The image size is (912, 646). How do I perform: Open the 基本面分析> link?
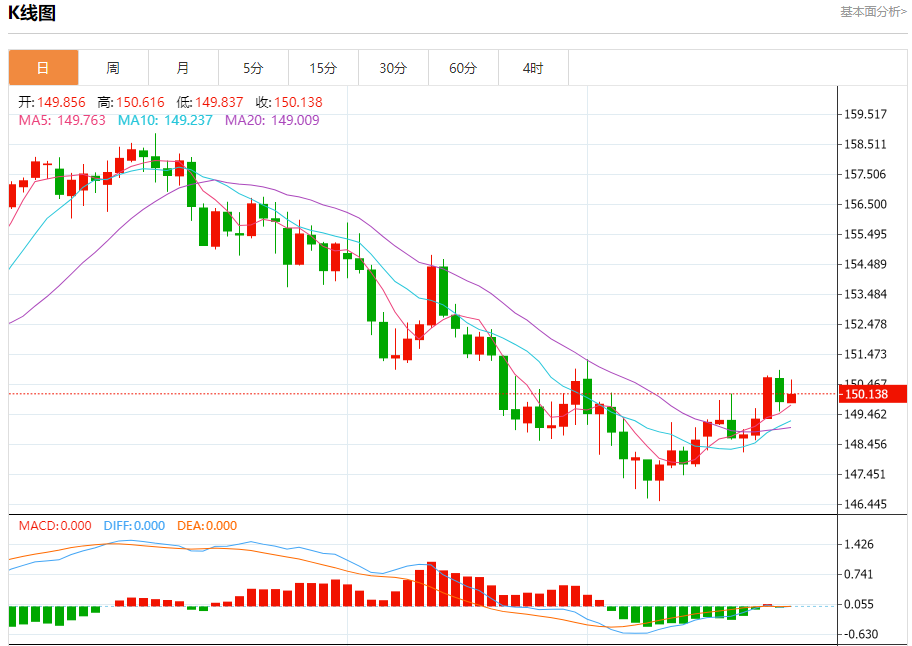tap(873, 12)
